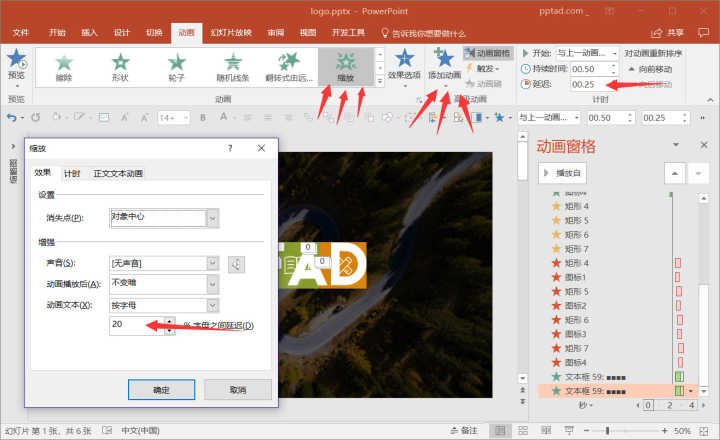Click the 预览 preview star icon

[x=17, y=60]
